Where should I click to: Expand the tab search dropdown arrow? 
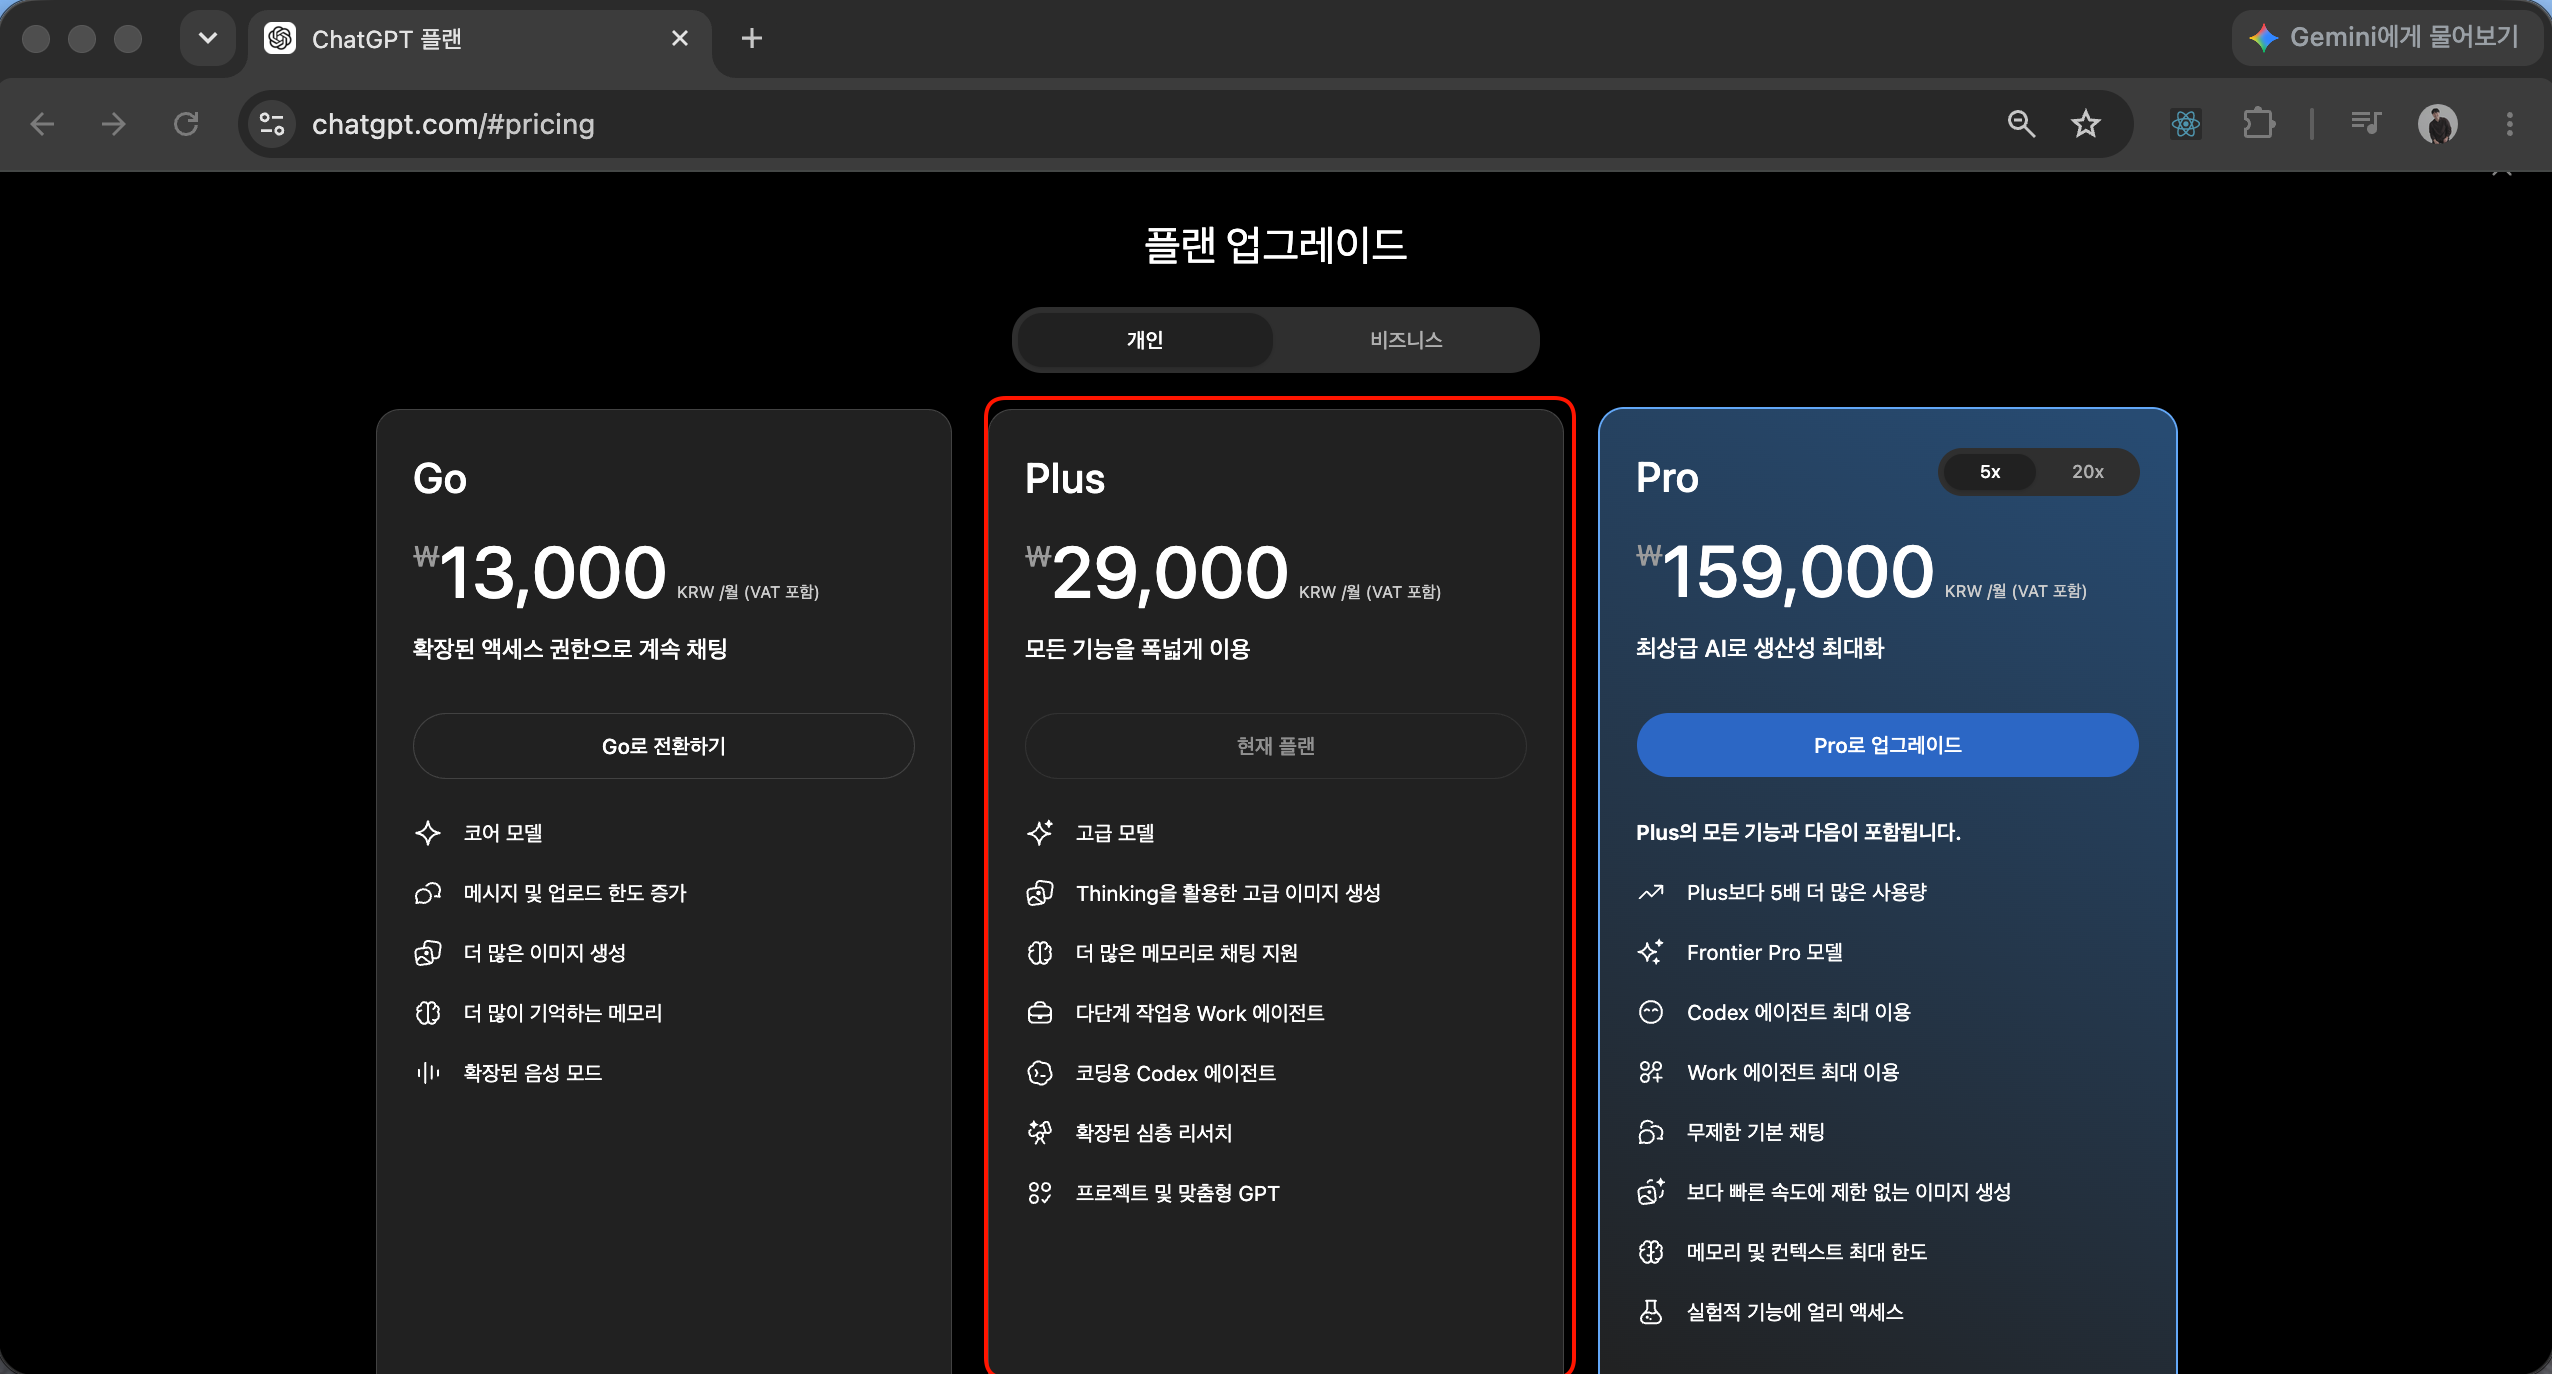[208, 38]
